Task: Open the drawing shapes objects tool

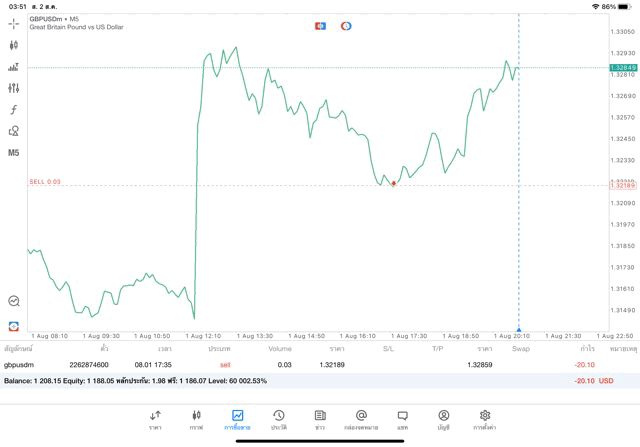Action: pyautogui.click(x=14, y=131)
